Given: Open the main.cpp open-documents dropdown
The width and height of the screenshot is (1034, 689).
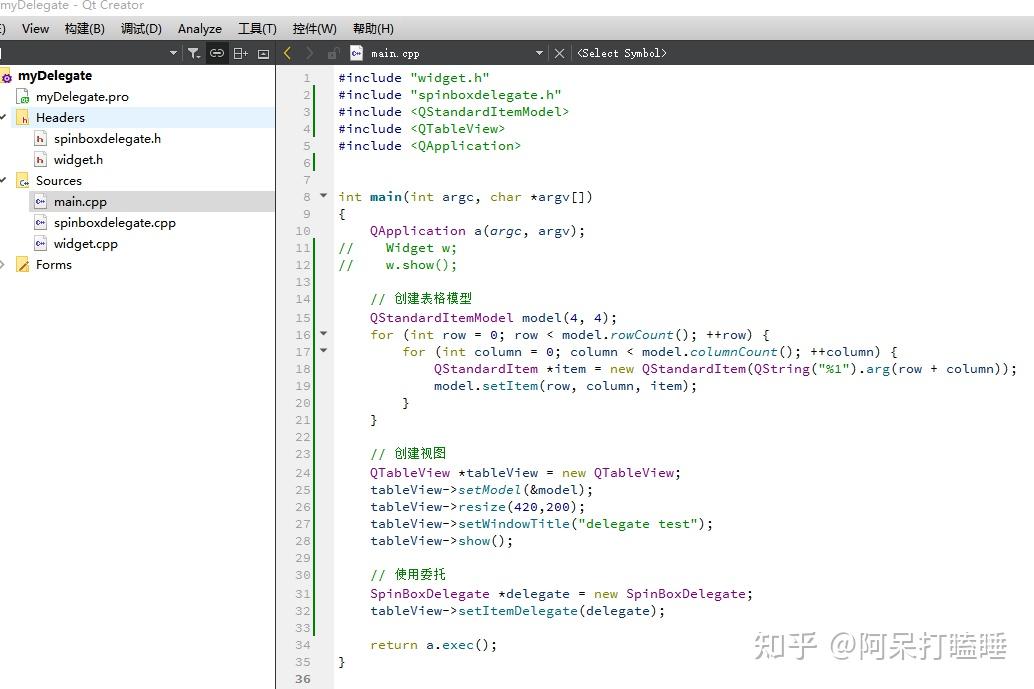Looking at the screenshot, I should pyautogui.click(x=539, y=53).
